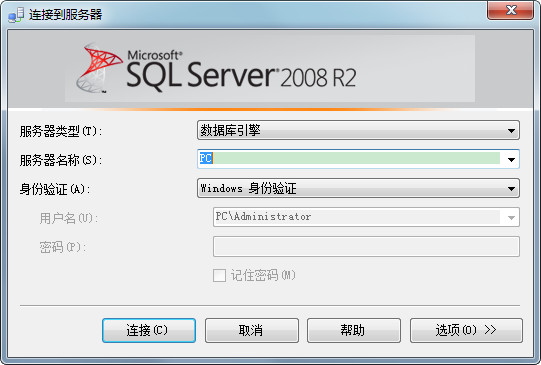
Task: Click the 用户名 dropdown with PC\Administrator
Action: click(366, 217)
